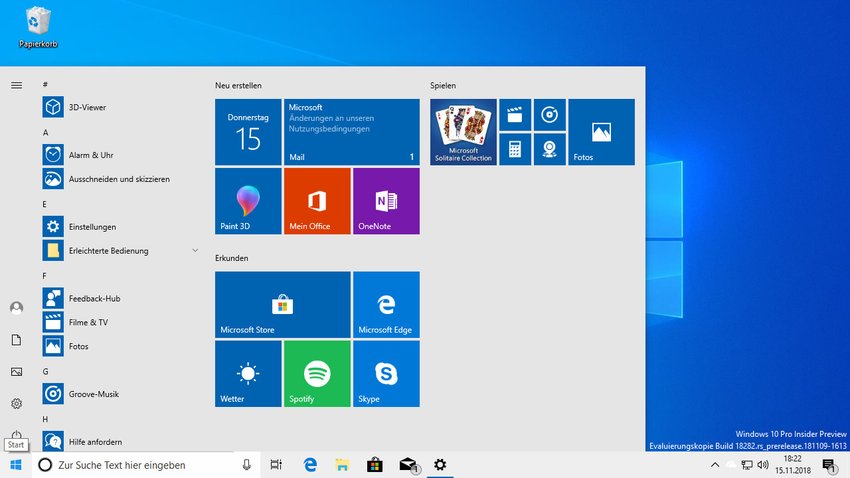
Task: Click the # section header in app list
Action: (x=46, y=85)
